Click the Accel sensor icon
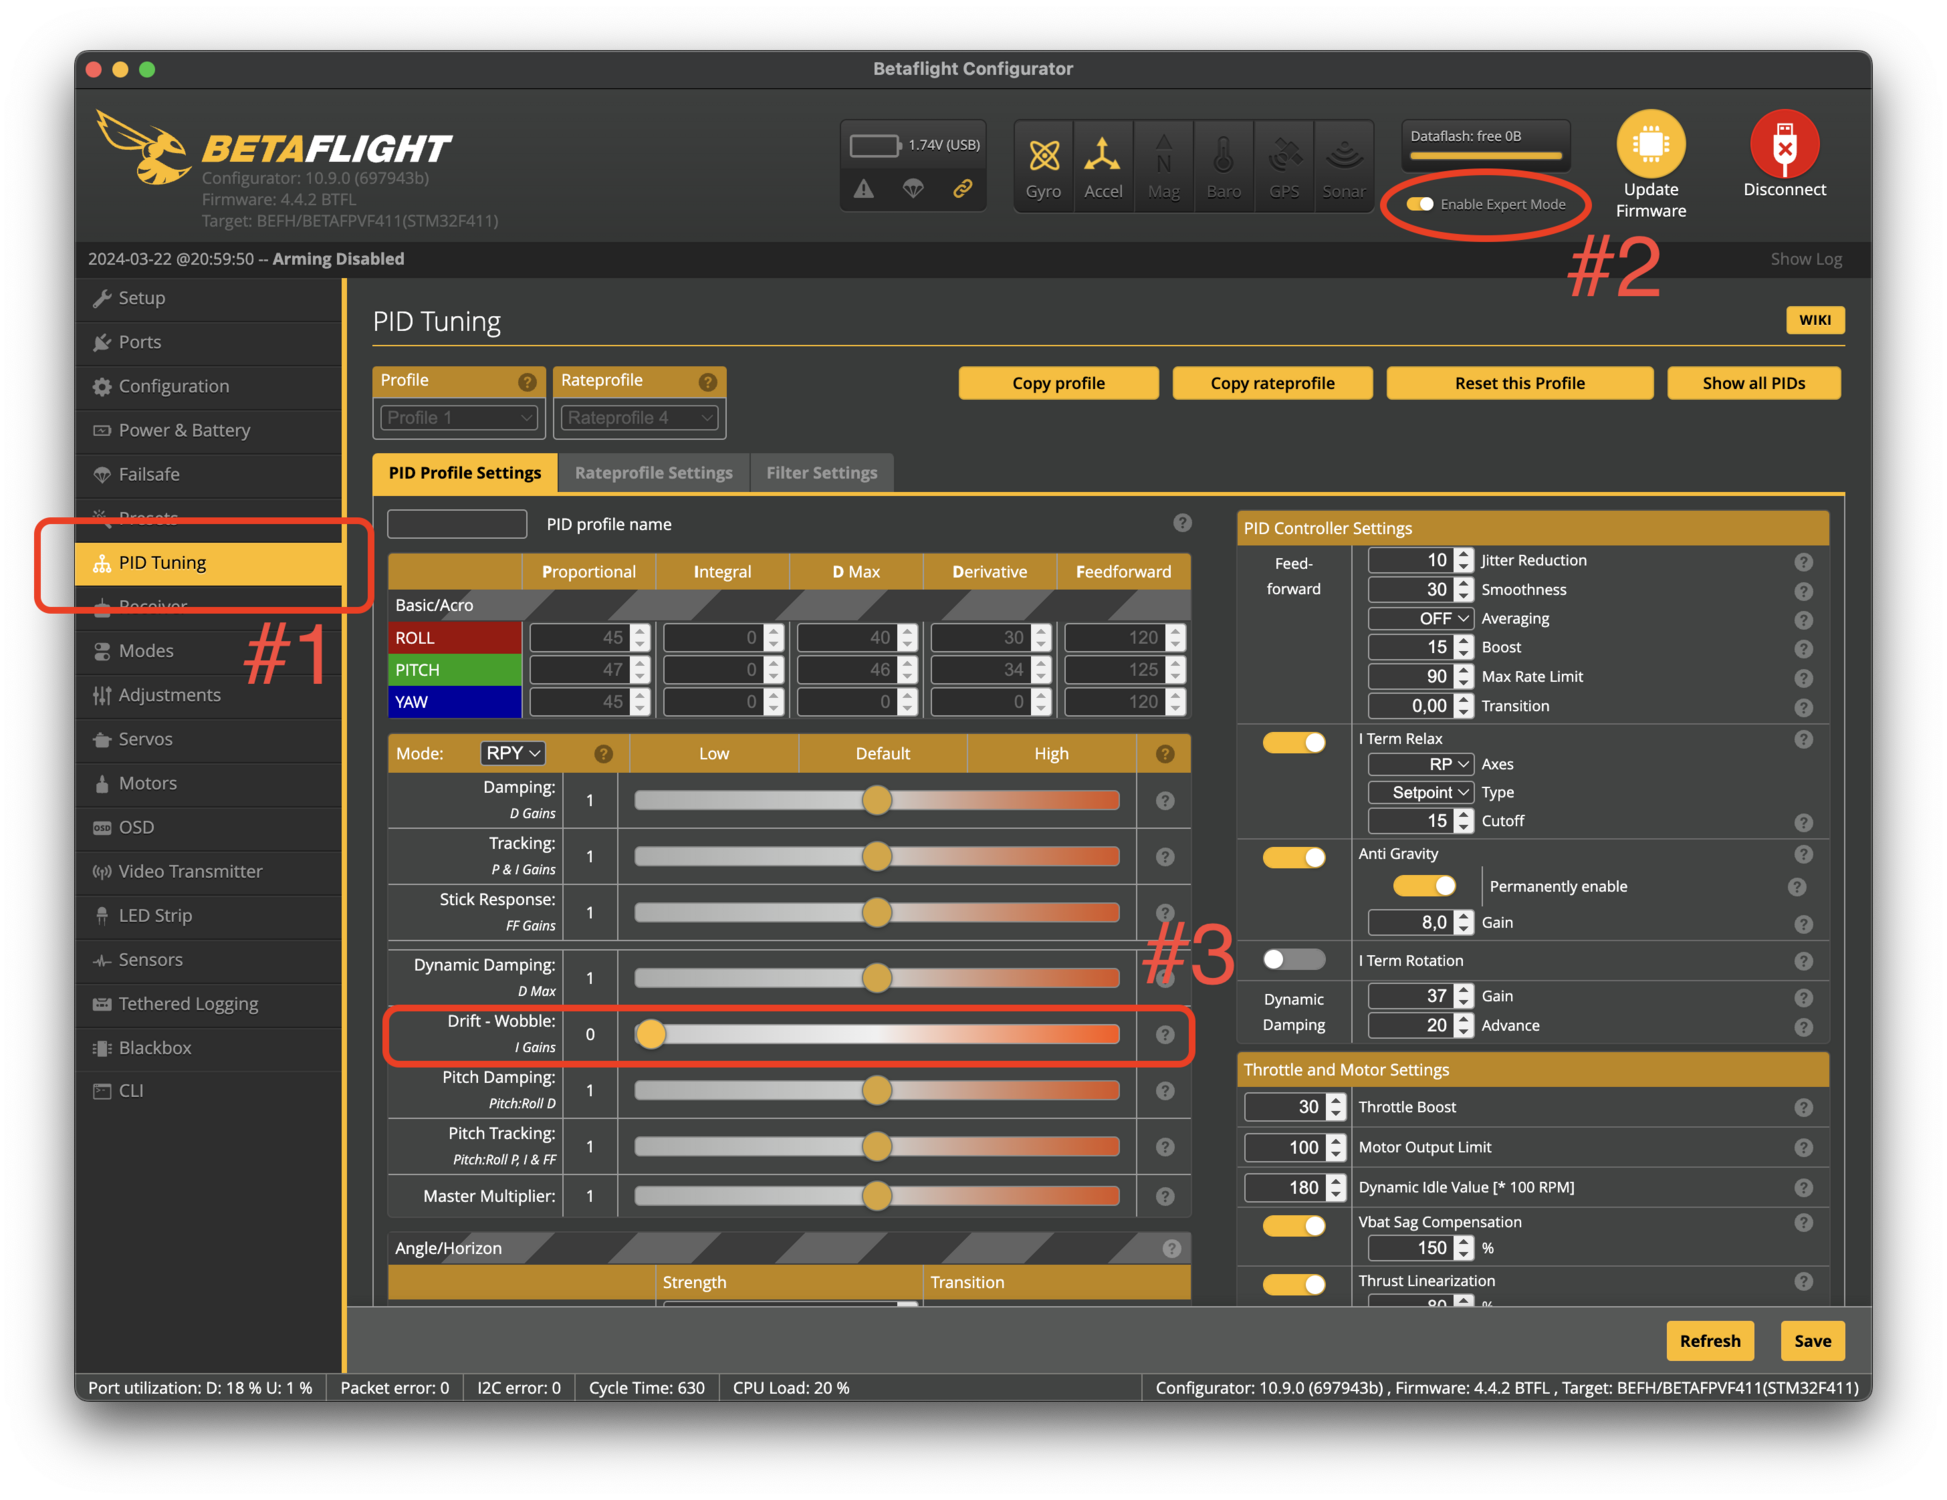This screenshot has width=1947, height=1500. (1102, 167)
